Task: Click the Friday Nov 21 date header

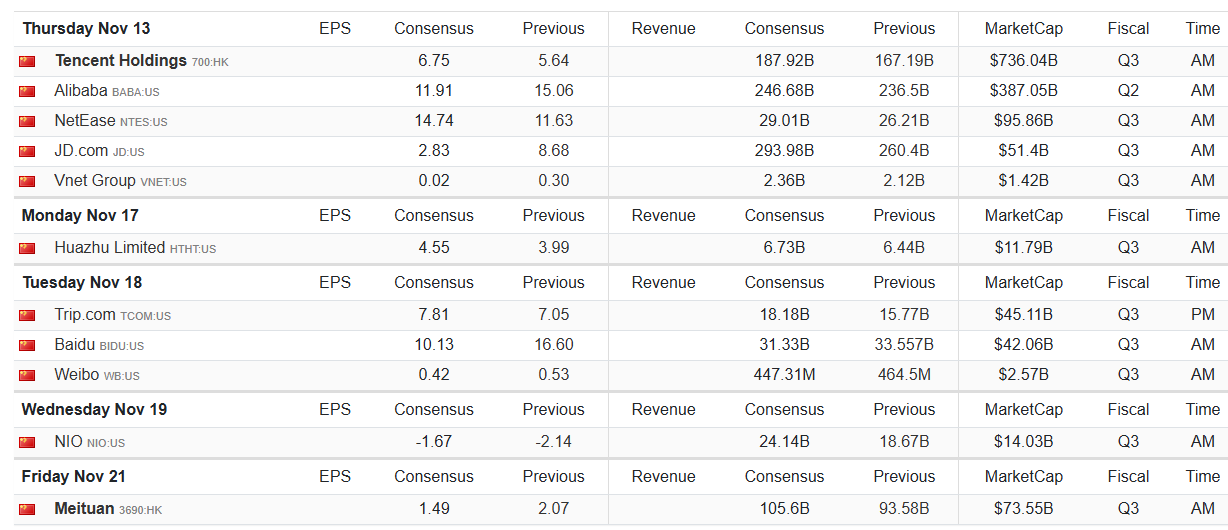Action: pos(73,476)
